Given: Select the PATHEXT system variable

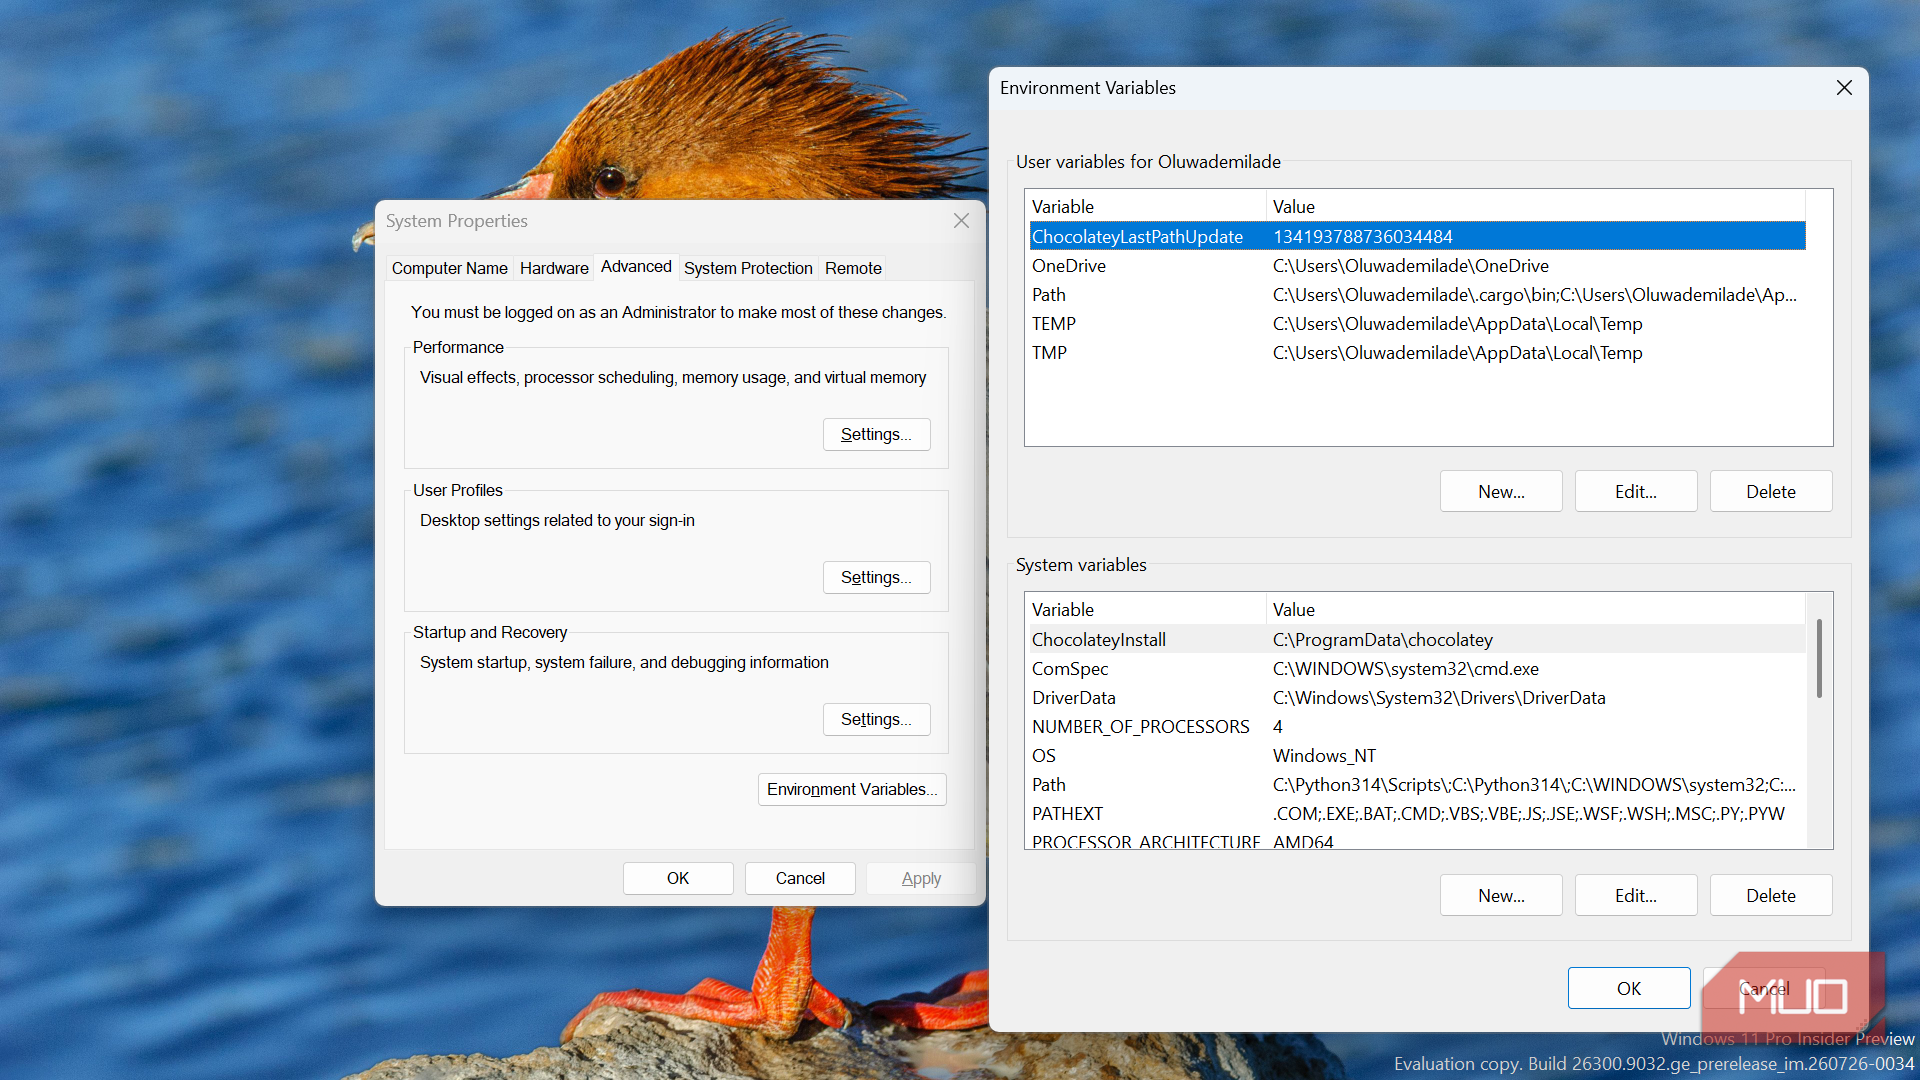Looking at the screenshot, I should [1417, 814].
